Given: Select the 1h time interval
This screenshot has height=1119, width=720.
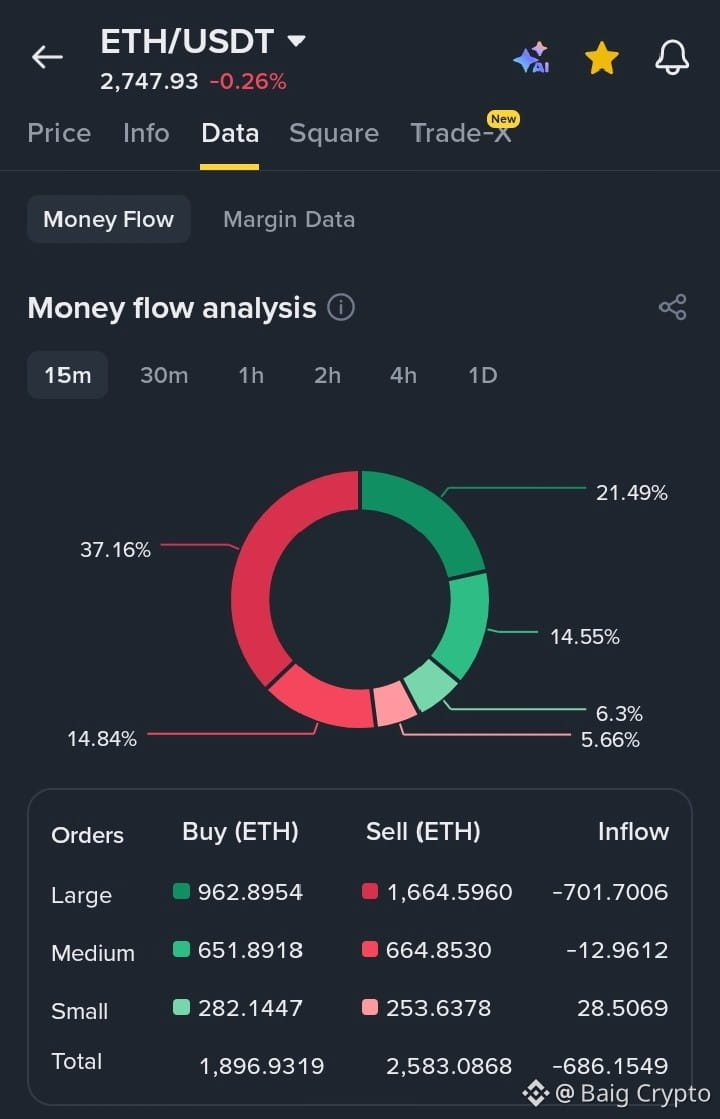Looking at the screenshot, I should 251,375.
